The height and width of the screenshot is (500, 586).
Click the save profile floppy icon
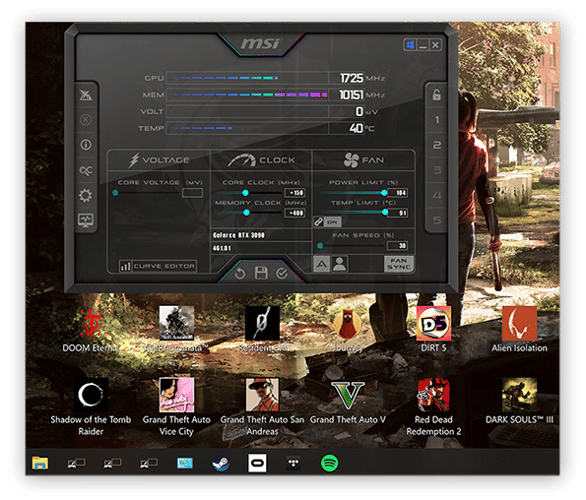pos(261,273)
